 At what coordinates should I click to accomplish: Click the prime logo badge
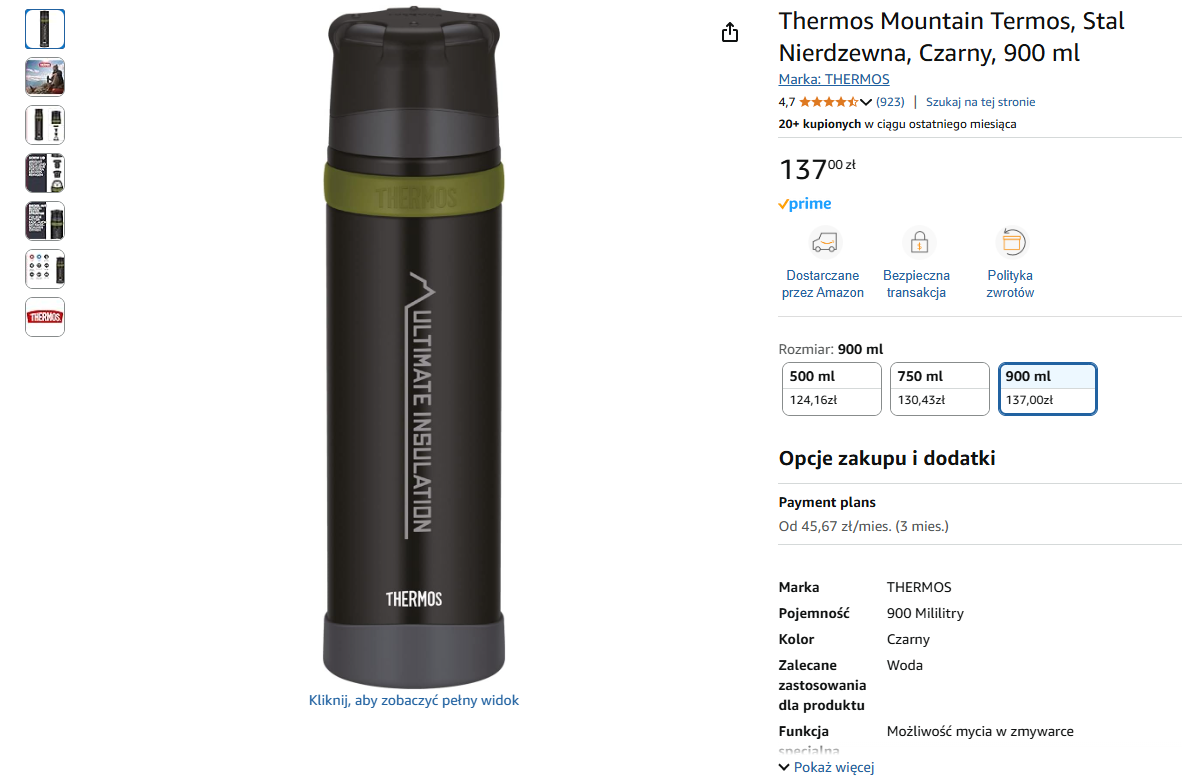[805, 204]
